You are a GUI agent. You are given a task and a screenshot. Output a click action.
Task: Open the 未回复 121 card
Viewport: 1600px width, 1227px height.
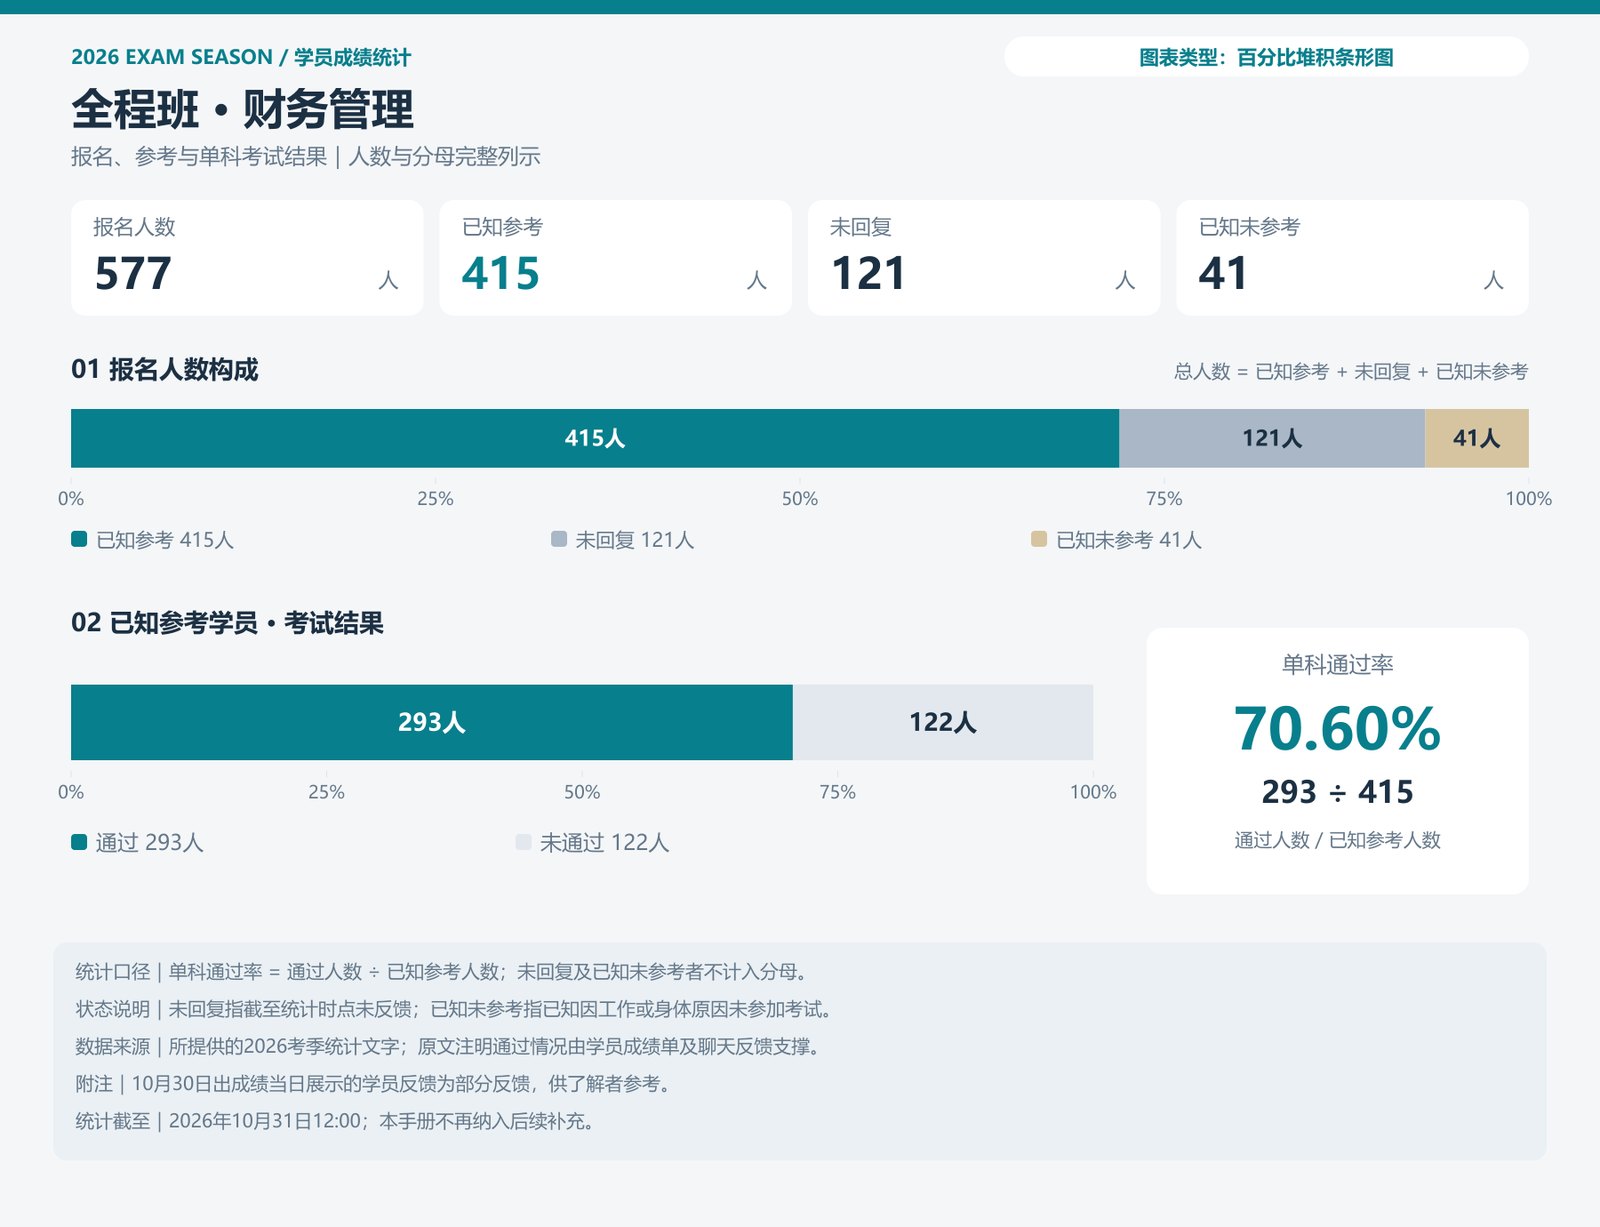point(984,258)
